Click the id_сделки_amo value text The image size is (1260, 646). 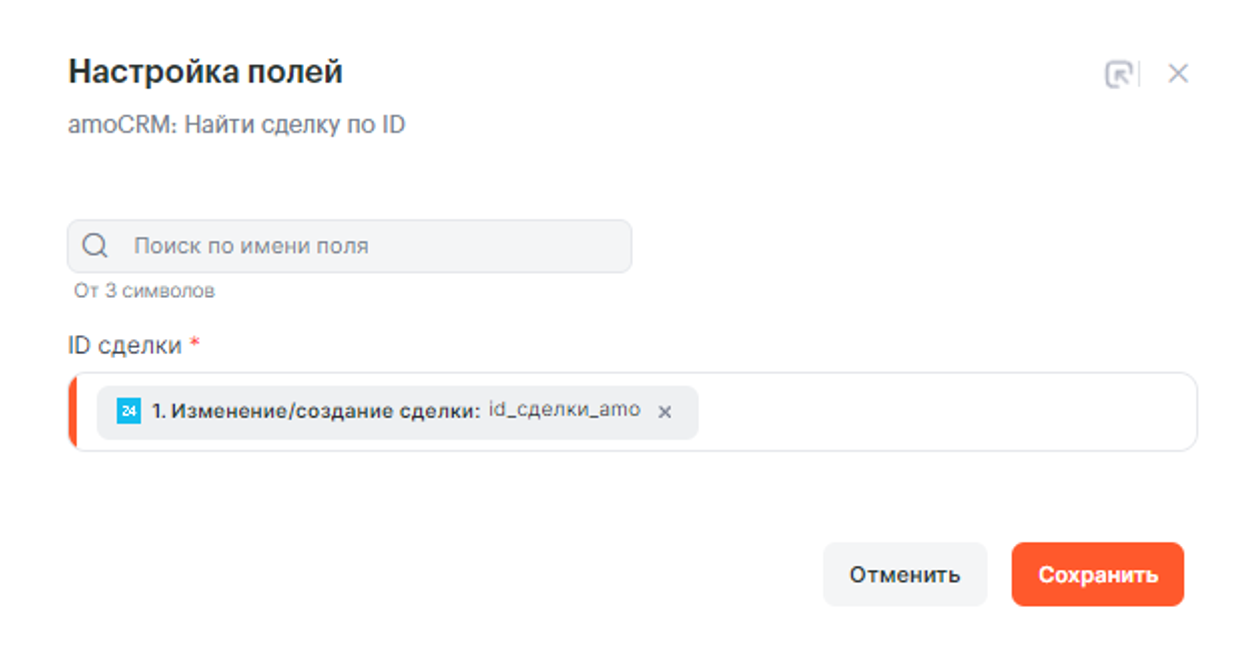click(564, 410)
